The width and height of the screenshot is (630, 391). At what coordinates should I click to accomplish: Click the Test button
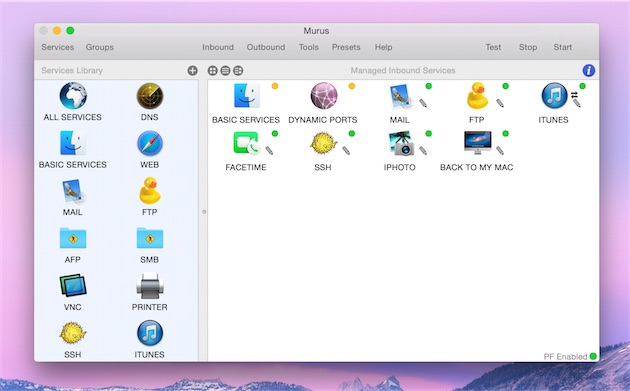pyautogui.click(x=493, y=47)
